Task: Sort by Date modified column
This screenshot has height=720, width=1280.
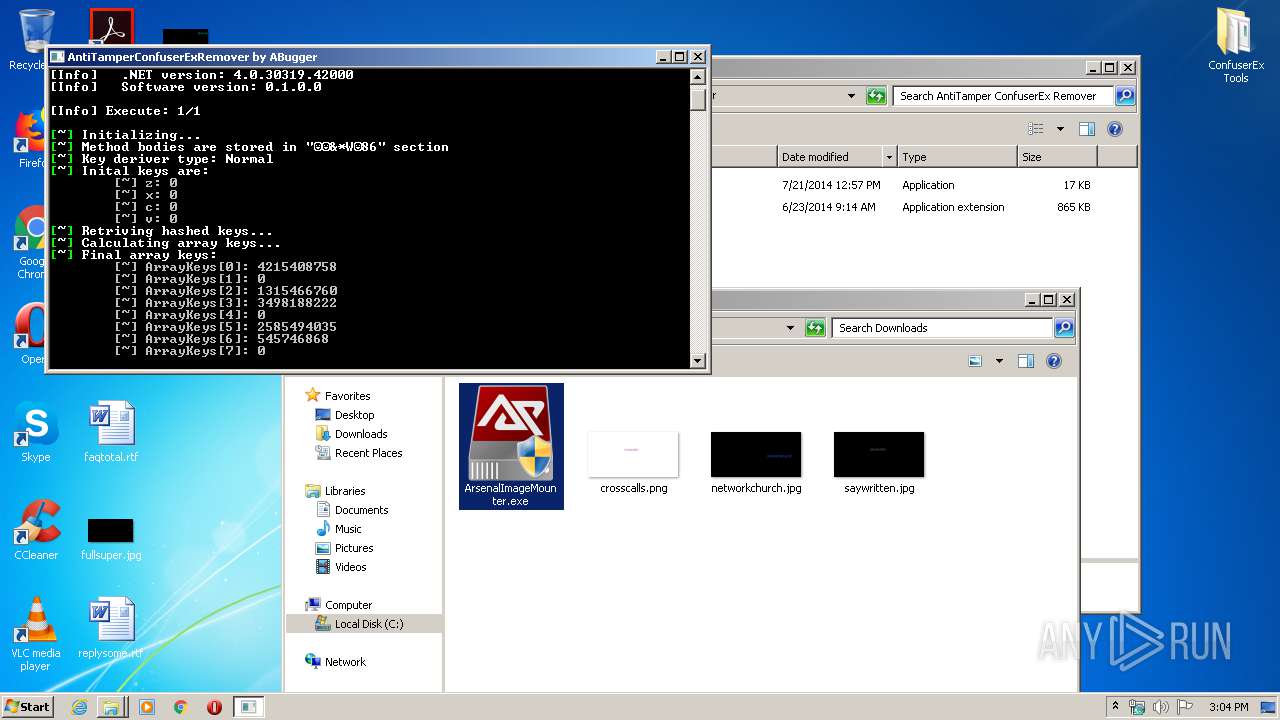Action: (830, 157)
